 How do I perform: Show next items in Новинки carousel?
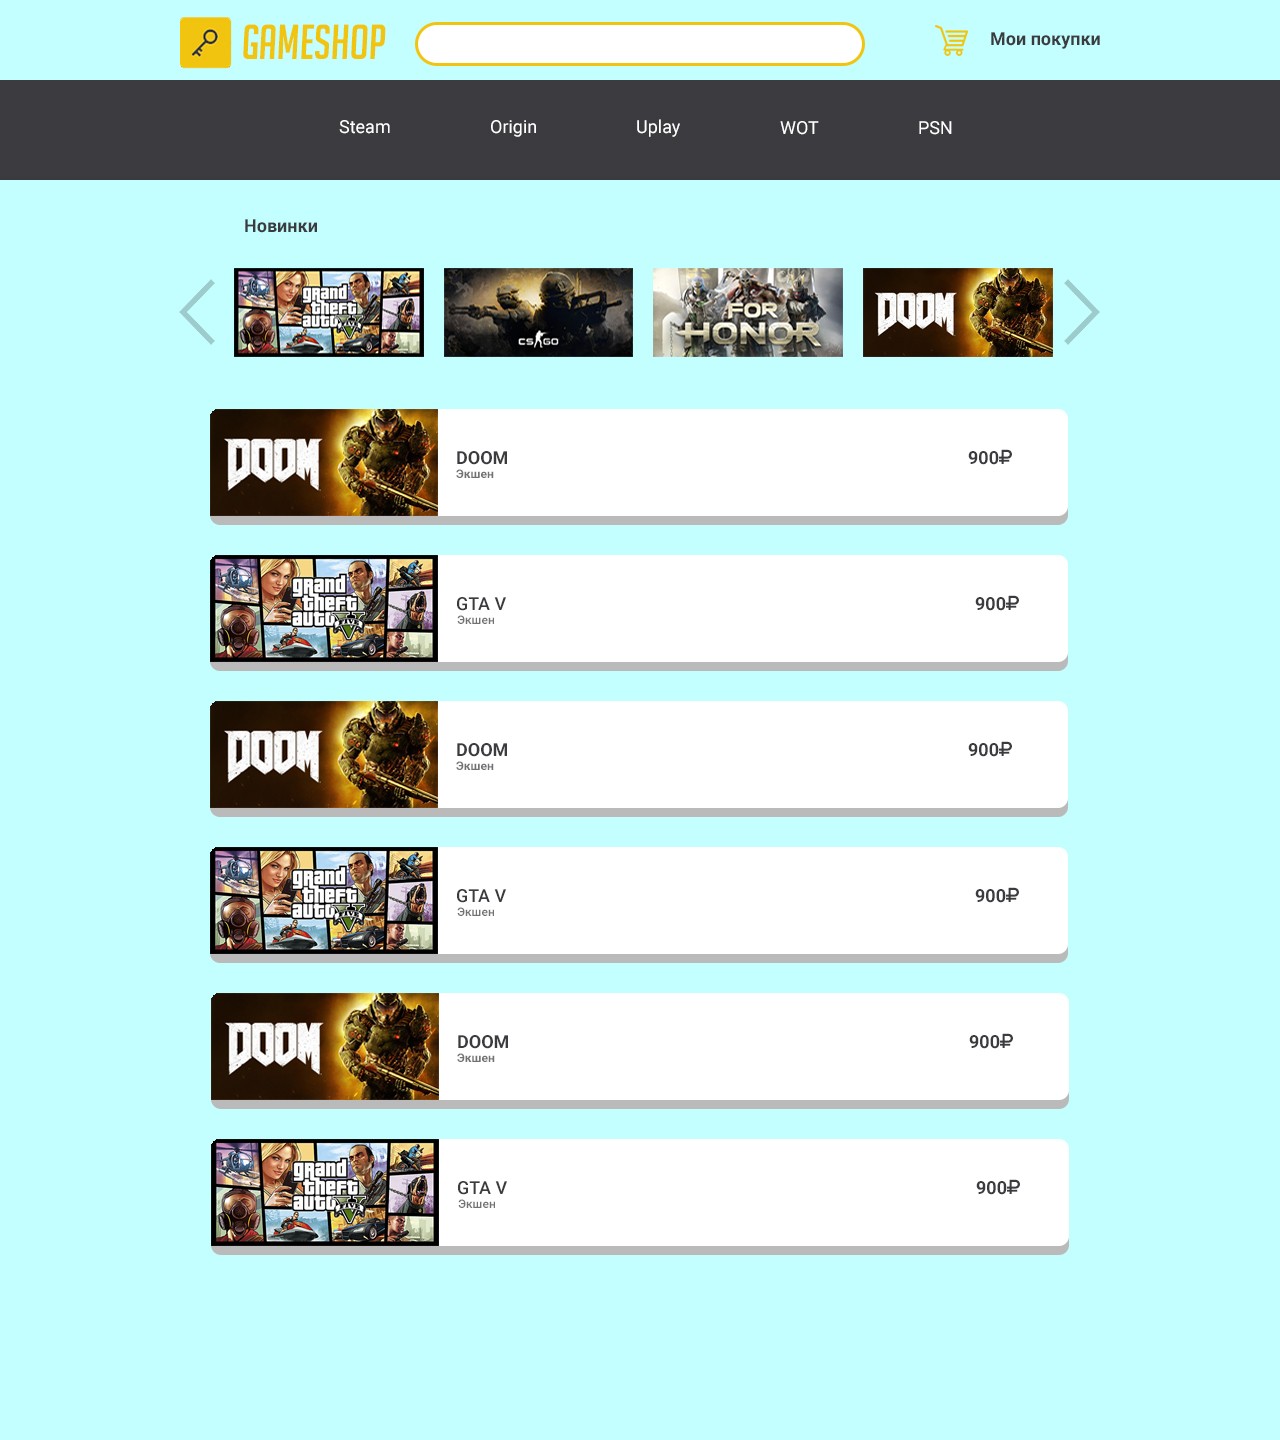[1082, 312]
